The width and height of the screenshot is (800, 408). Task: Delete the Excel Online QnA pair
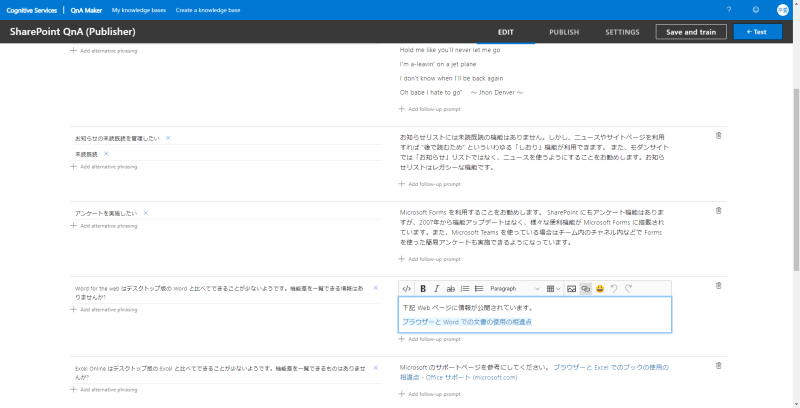coord(718,366)
